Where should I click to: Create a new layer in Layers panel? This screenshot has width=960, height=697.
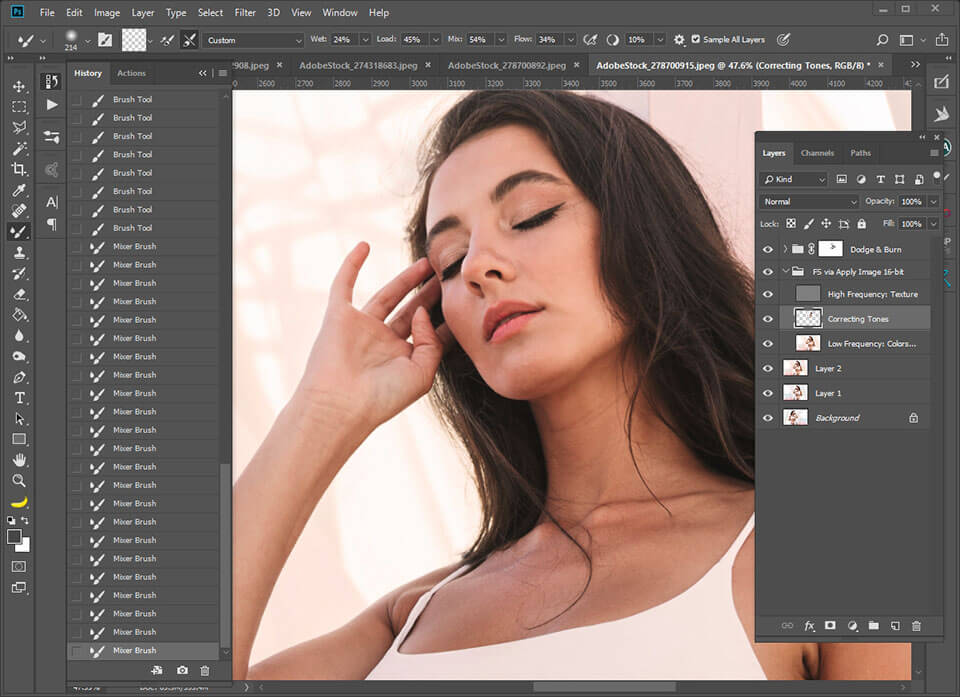895,626
